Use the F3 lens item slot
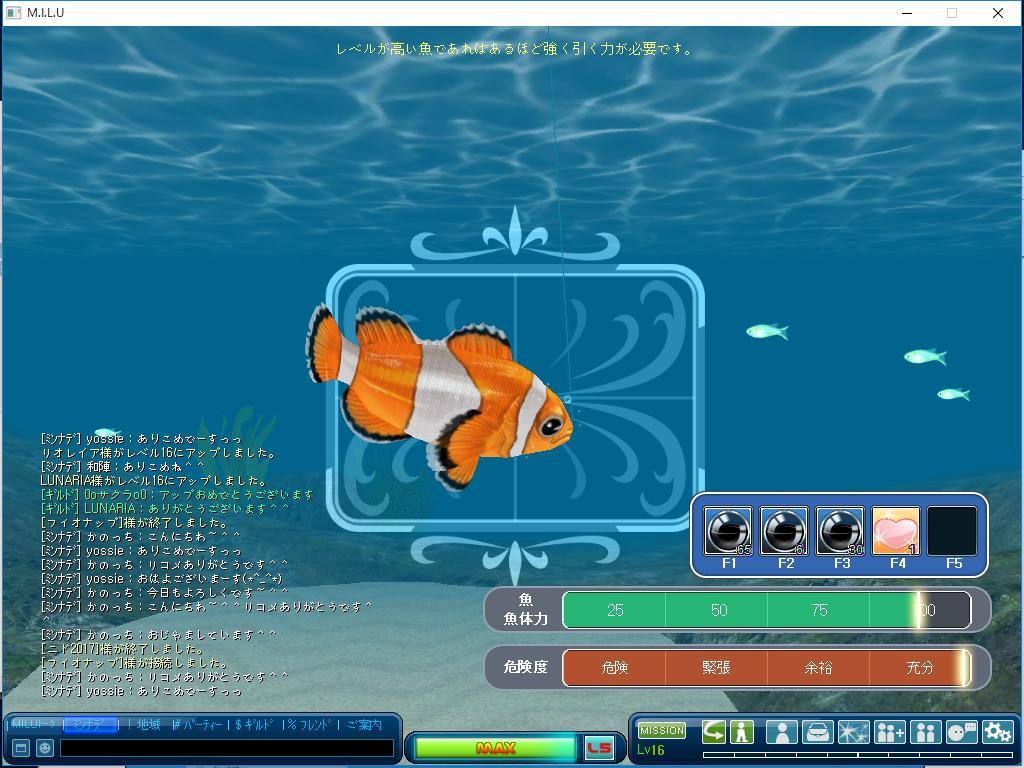The image size is (1024, 768). (x=840, y=530)
